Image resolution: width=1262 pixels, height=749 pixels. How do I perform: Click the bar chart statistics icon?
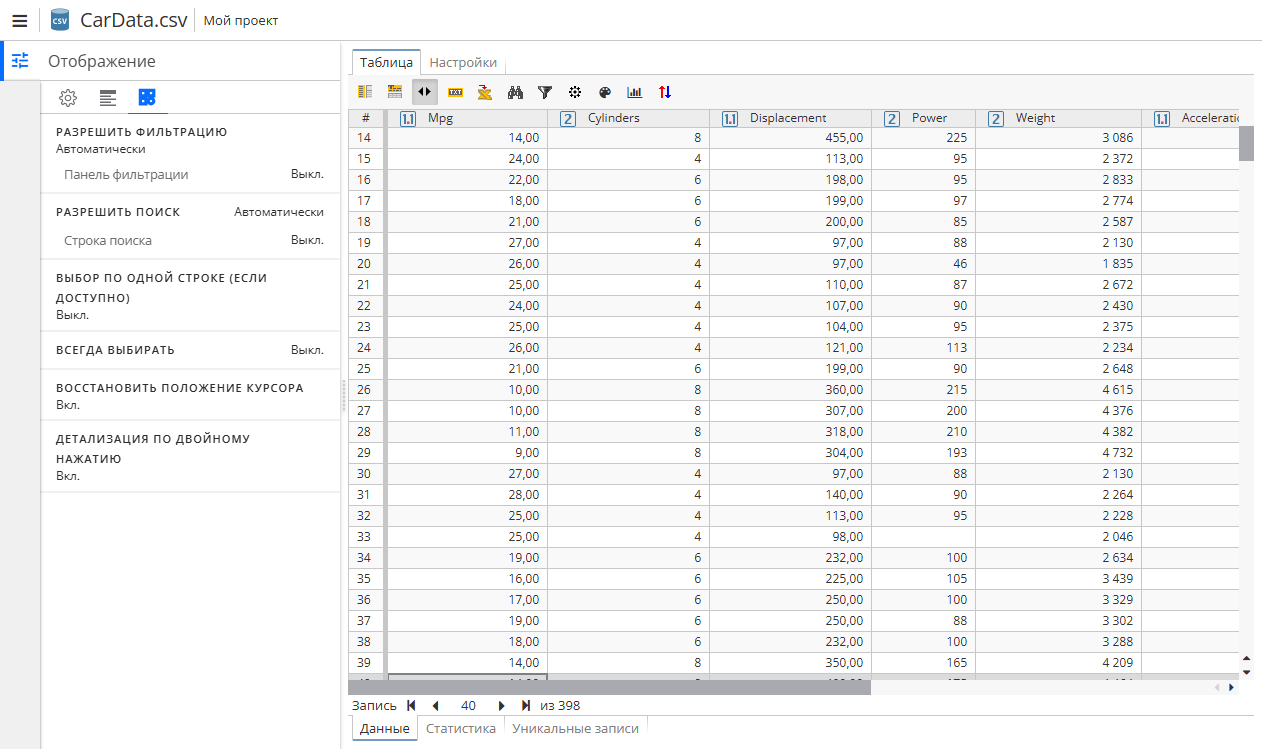pyautogui.click(x=634, y=92)
